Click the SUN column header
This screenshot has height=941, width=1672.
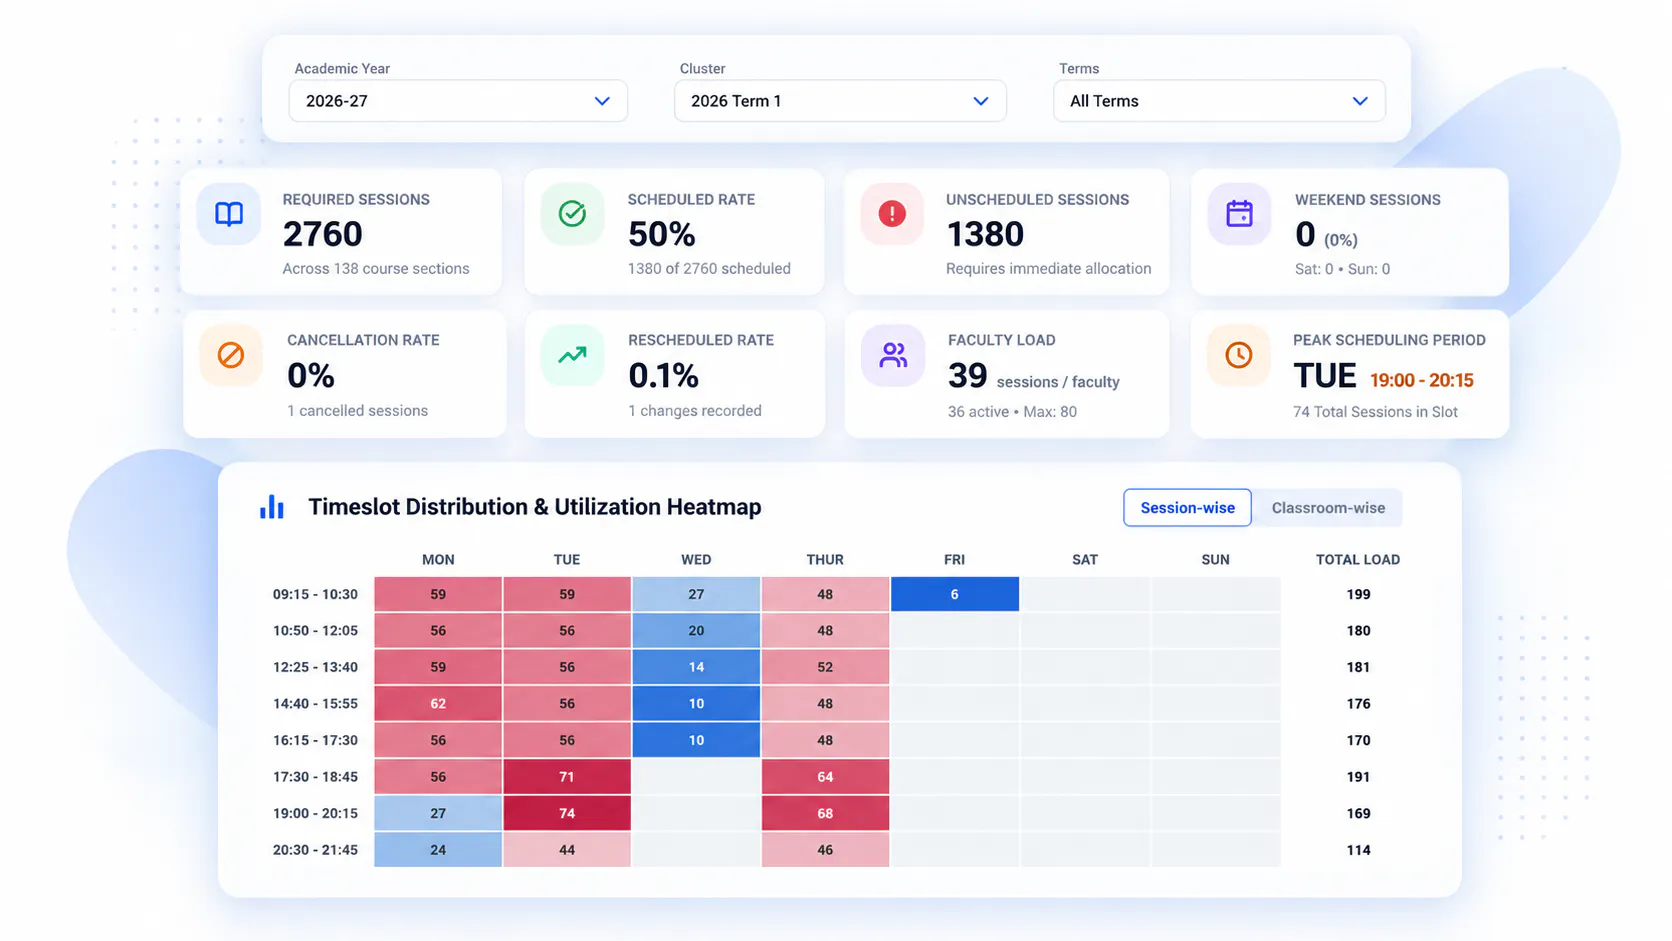[1215, 560]
